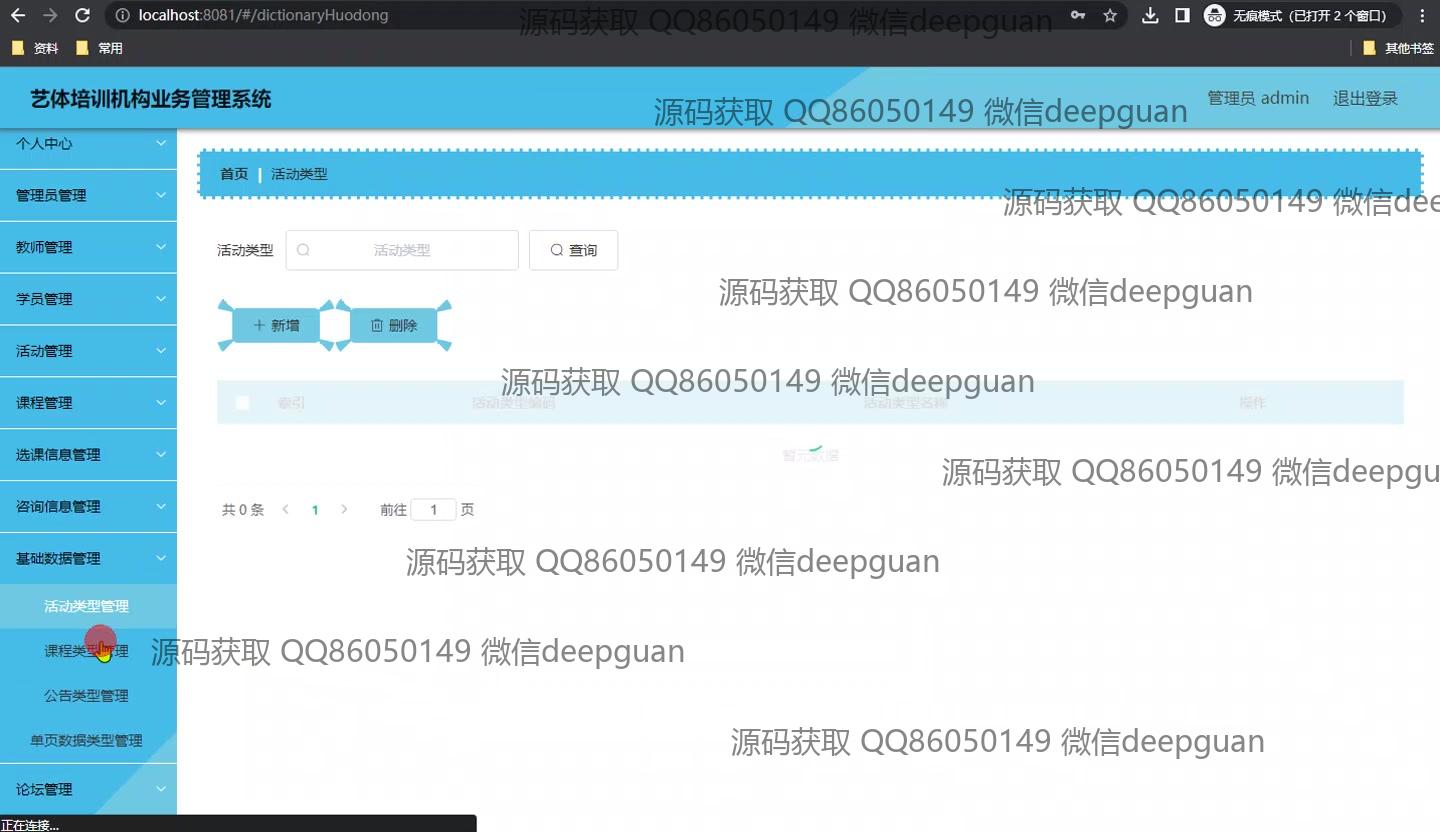1440x832 pixels.
Task: Click the 活动类型 search input field
Action: pyautogui.click(x=402, y=250)
